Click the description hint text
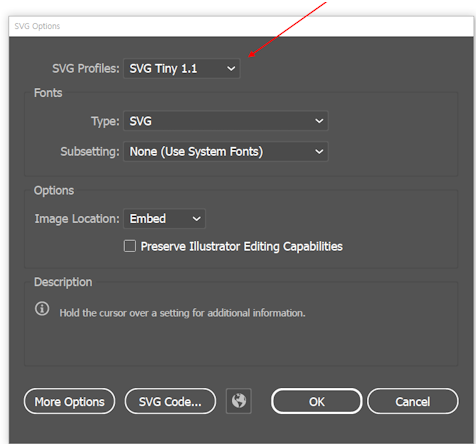The width and height of the screenshot is (476, 444). pyautogui.click(x=182, y=313)
